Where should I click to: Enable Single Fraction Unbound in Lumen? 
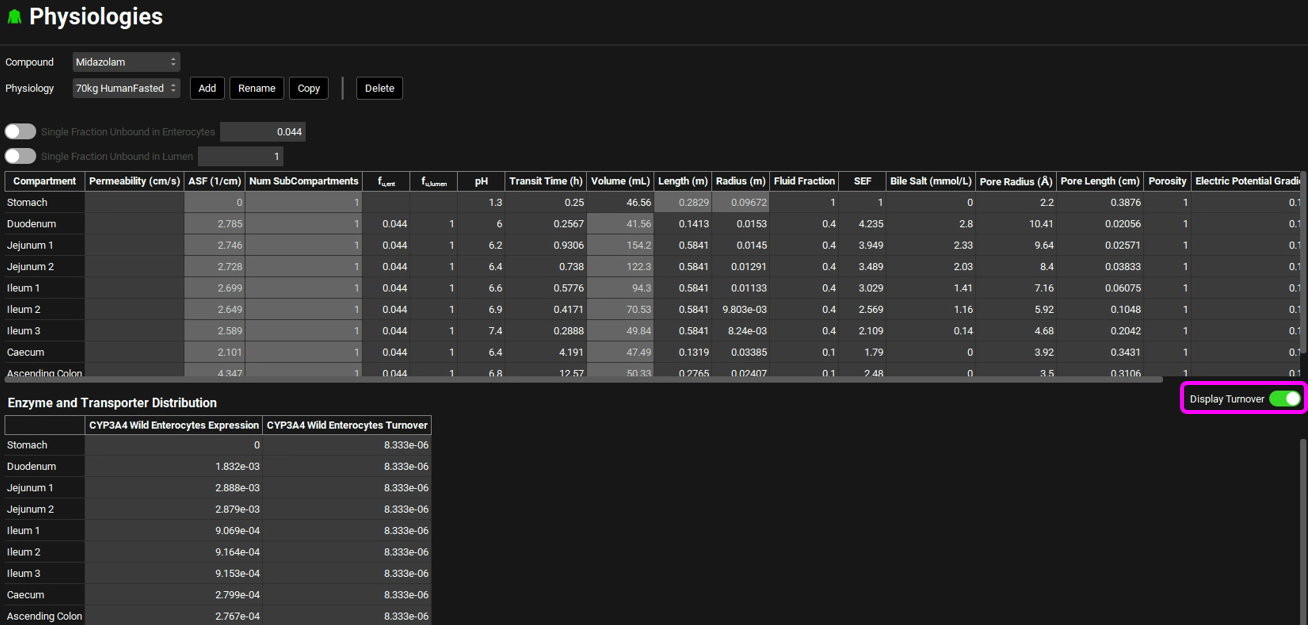coord(20,156)
